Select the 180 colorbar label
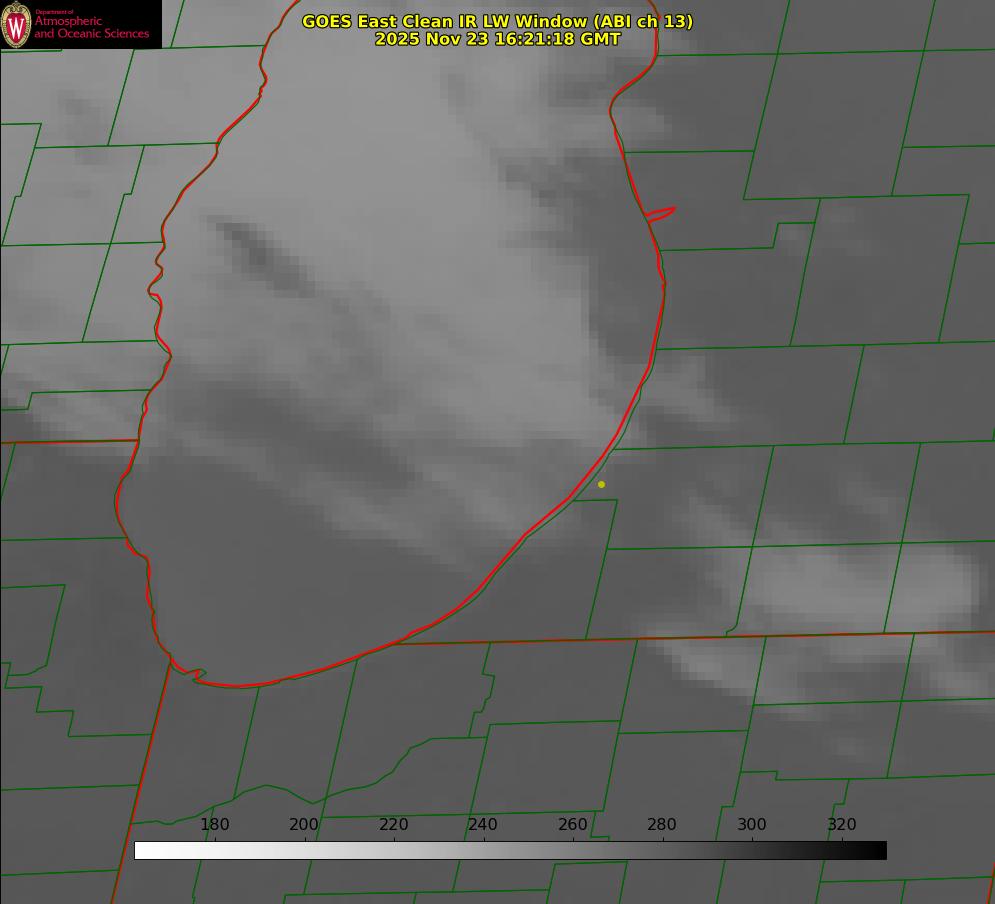Screen dimensions: 995x904 (x=214, y=824)
